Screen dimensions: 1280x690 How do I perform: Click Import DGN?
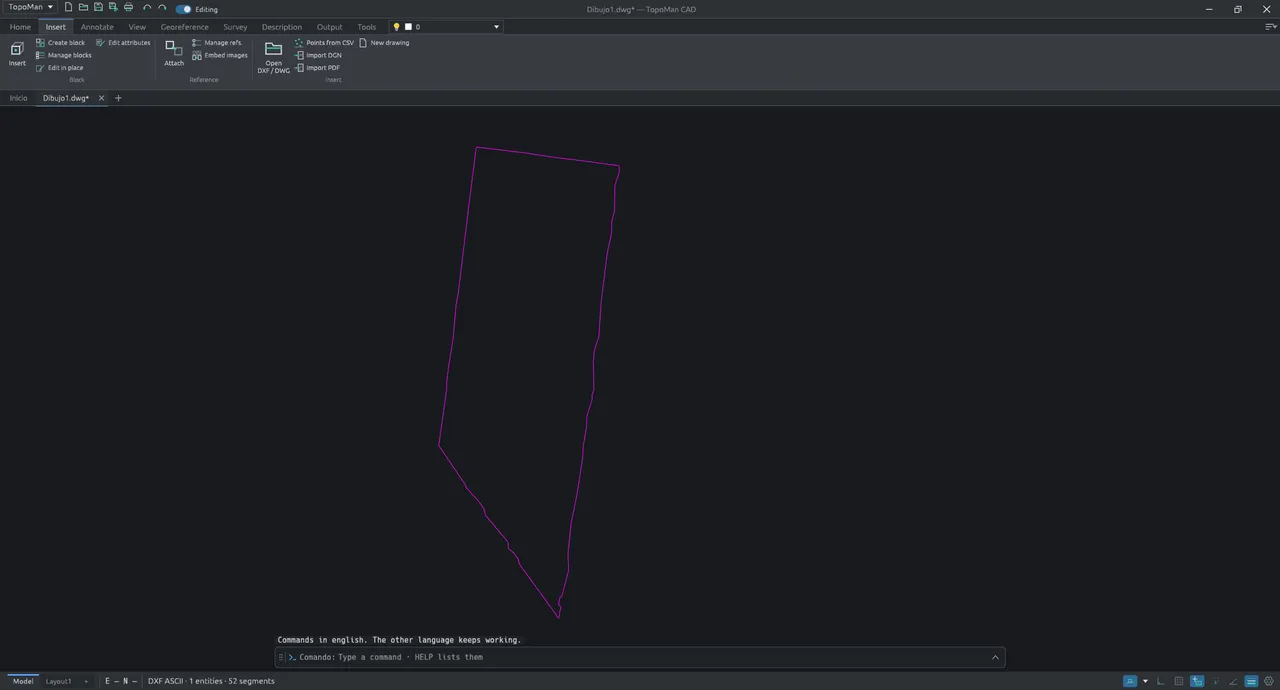click(x=318, y=55)
